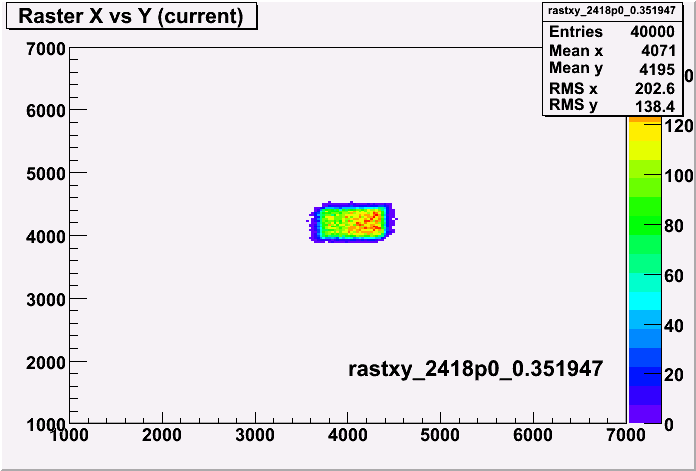Click the green palette segment near 80

point(645,226)
